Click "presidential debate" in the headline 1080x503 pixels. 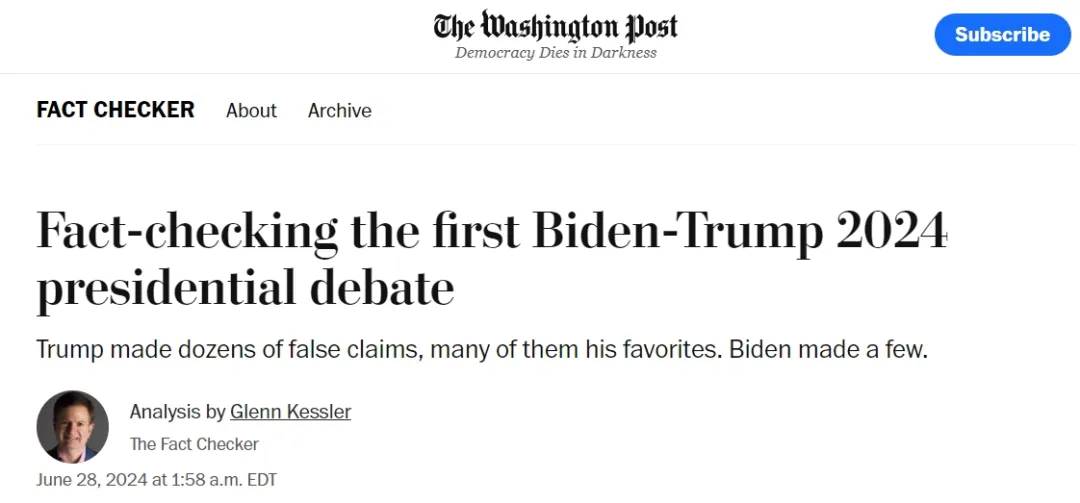pos(245,288)
